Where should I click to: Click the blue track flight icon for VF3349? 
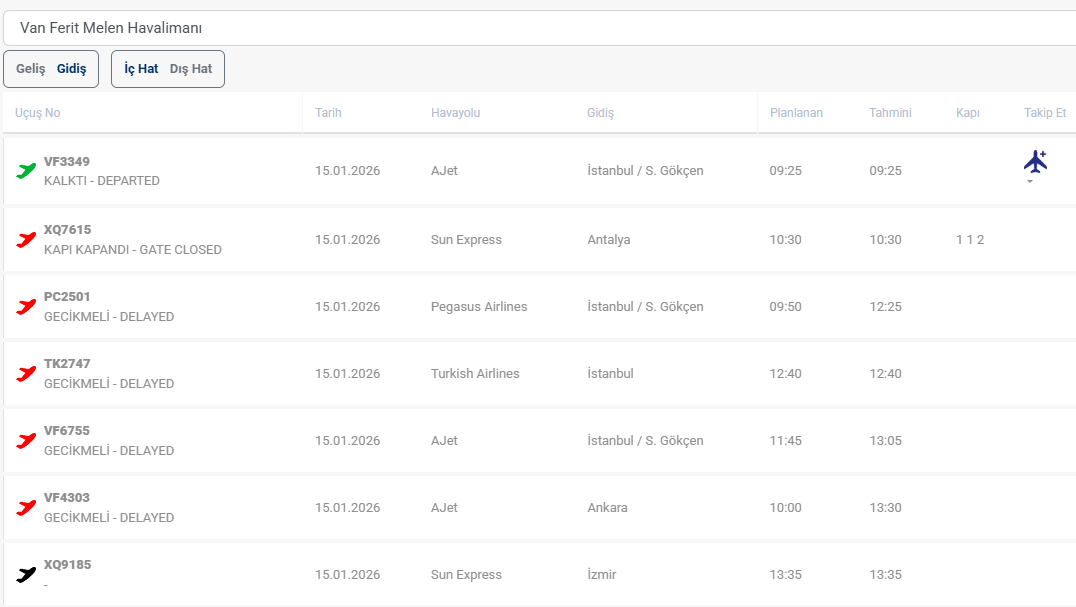[x=1035, y=161]
